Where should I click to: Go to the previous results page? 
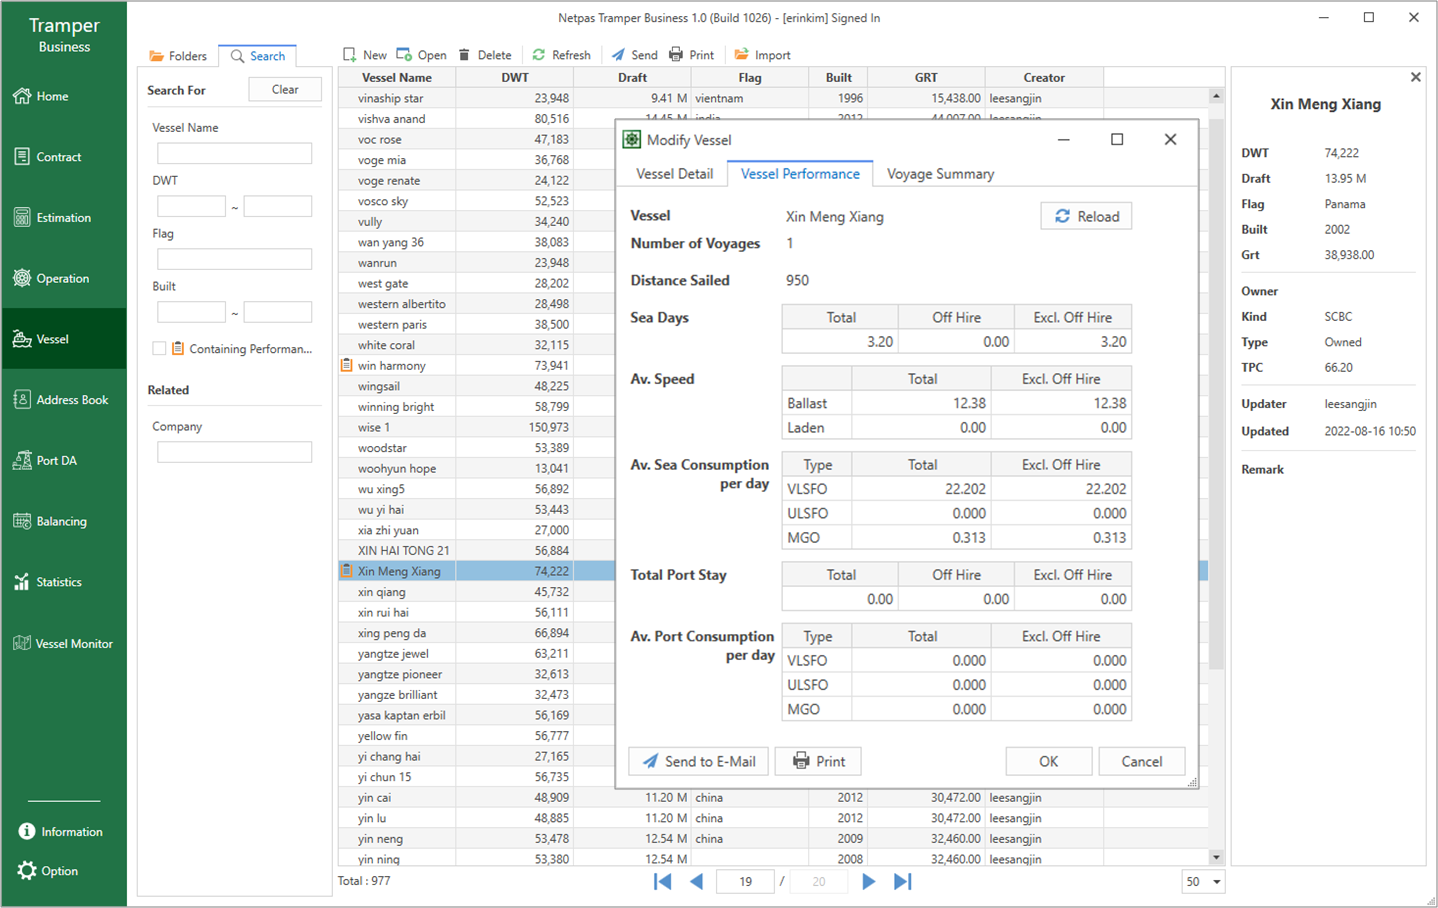pyautogui.click(x=697, y=881)
